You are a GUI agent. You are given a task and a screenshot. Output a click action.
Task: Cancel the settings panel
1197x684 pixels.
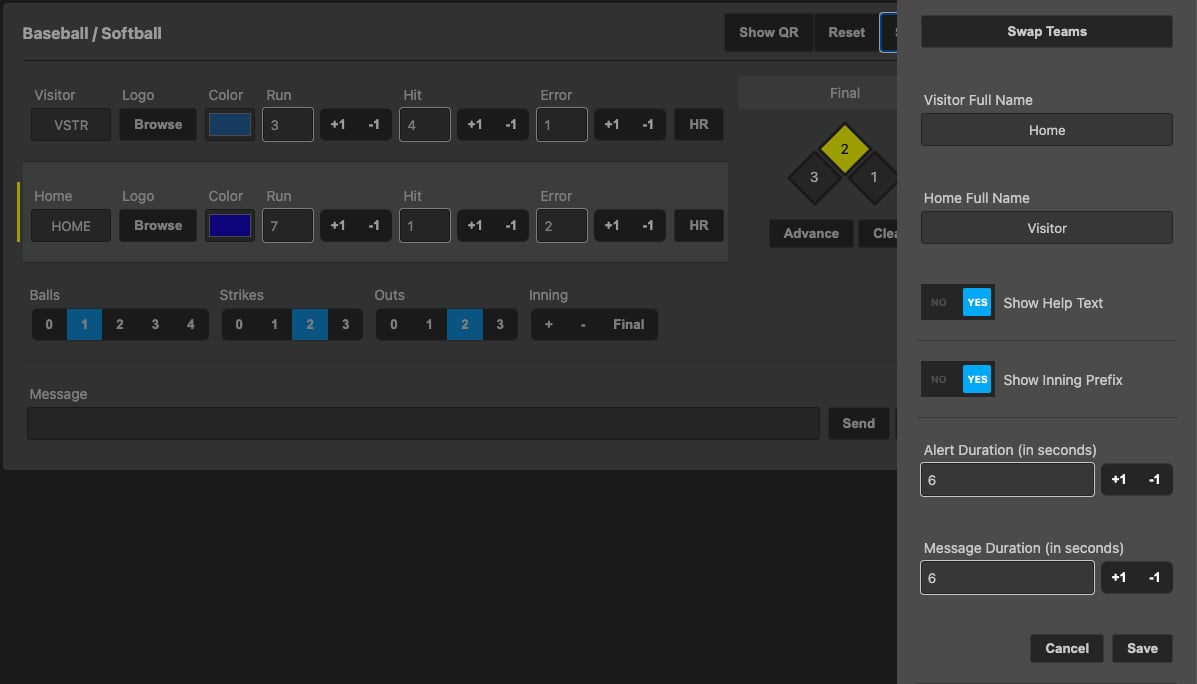(1066, 648)
